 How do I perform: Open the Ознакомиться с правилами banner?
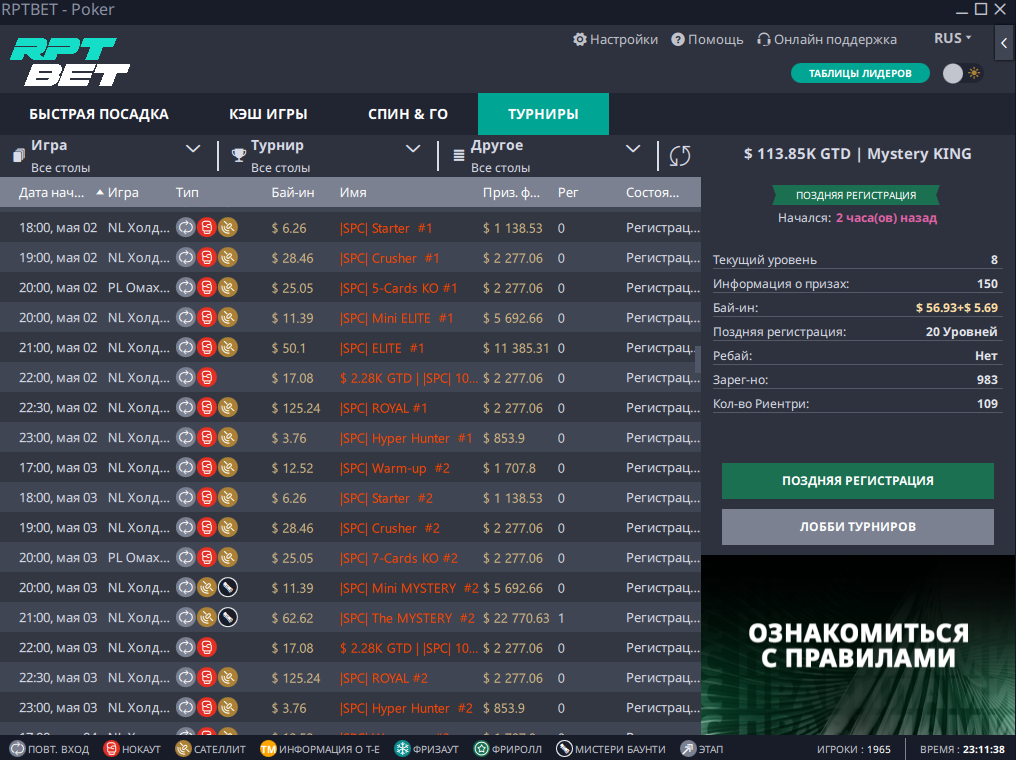pyautogui.click(x=858, y=645)
